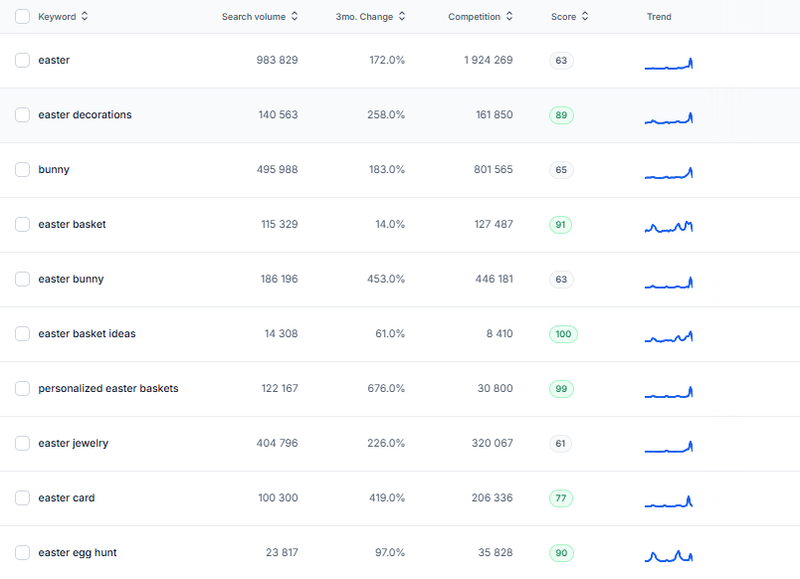Viewport: 800px width, 579px height.
Task: Sort by Keyword using its sort arrows
Action: click(x=85, y=16)
